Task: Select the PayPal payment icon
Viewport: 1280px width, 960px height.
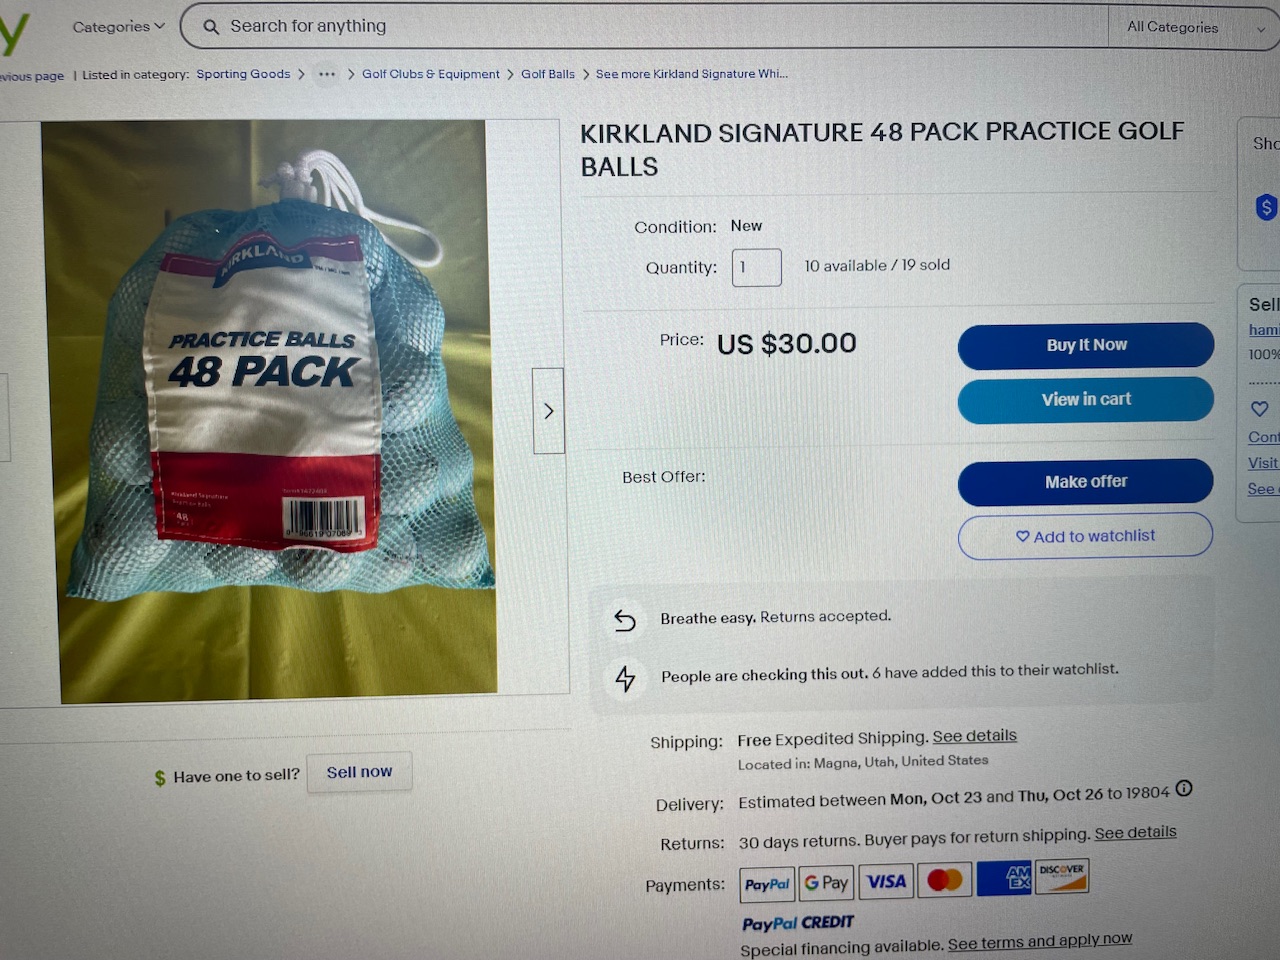Action: (767, 884)
